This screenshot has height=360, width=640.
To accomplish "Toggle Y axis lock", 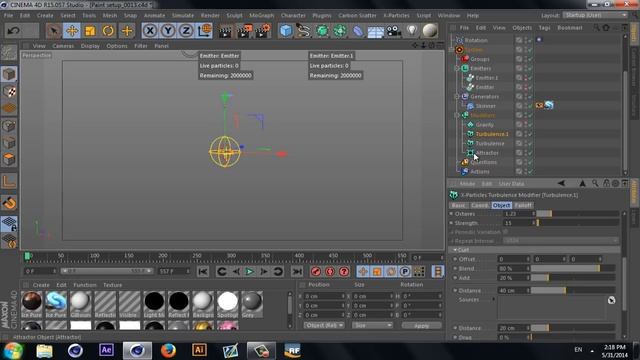I will 168,31.
